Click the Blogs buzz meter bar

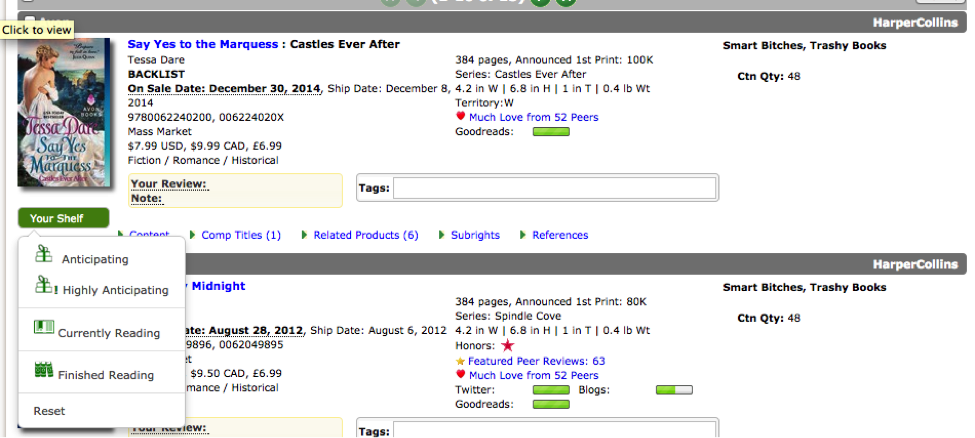coord(673,390)
